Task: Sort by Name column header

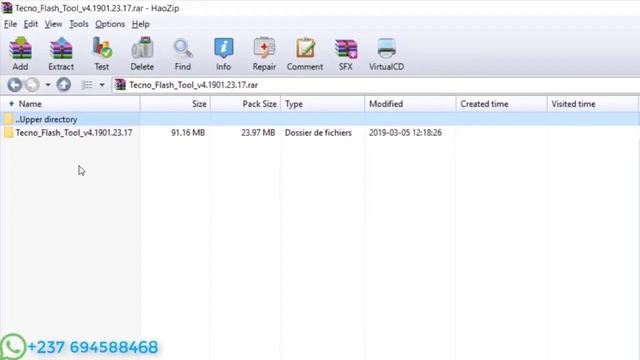Action: click(70, 104)
